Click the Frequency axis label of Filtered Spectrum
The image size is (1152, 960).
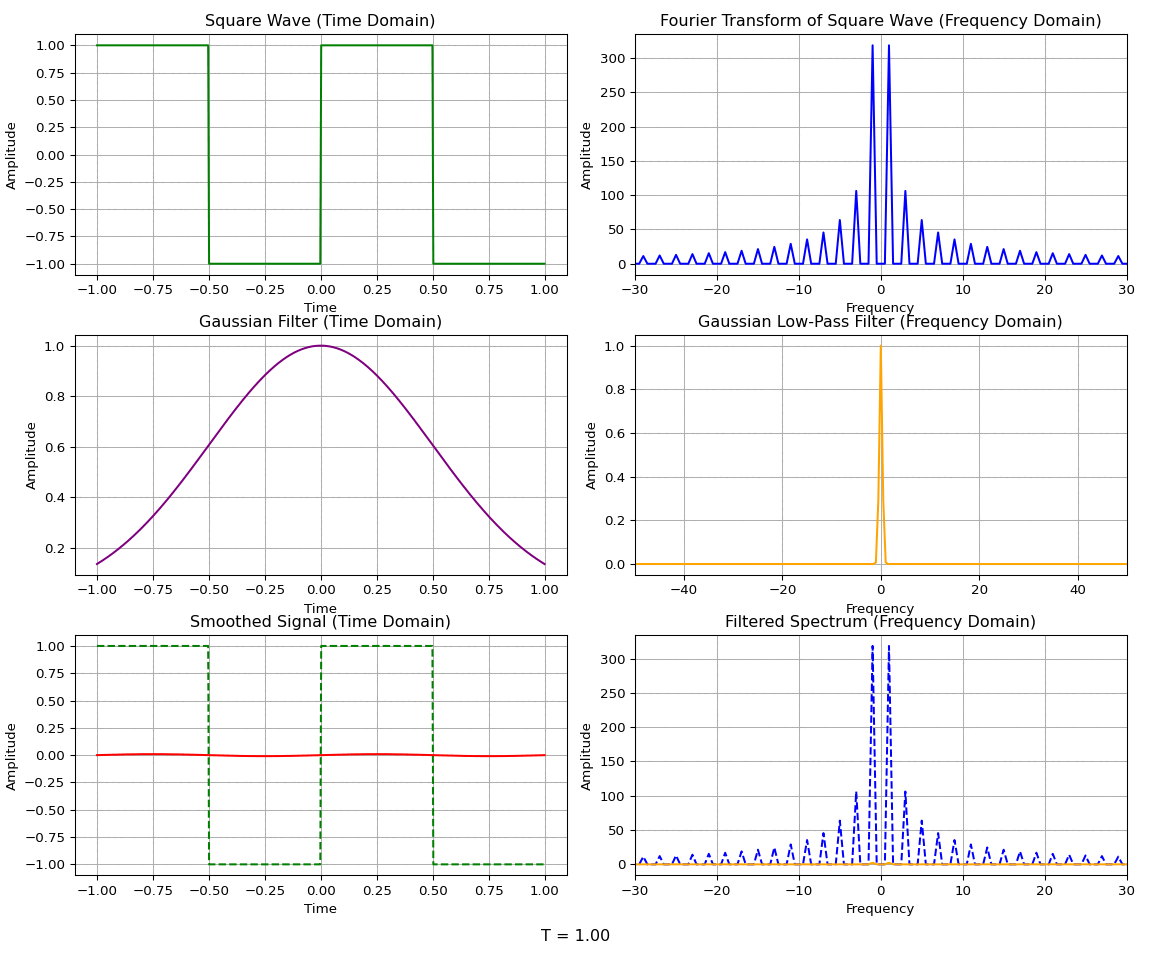(x=880, y=909)
